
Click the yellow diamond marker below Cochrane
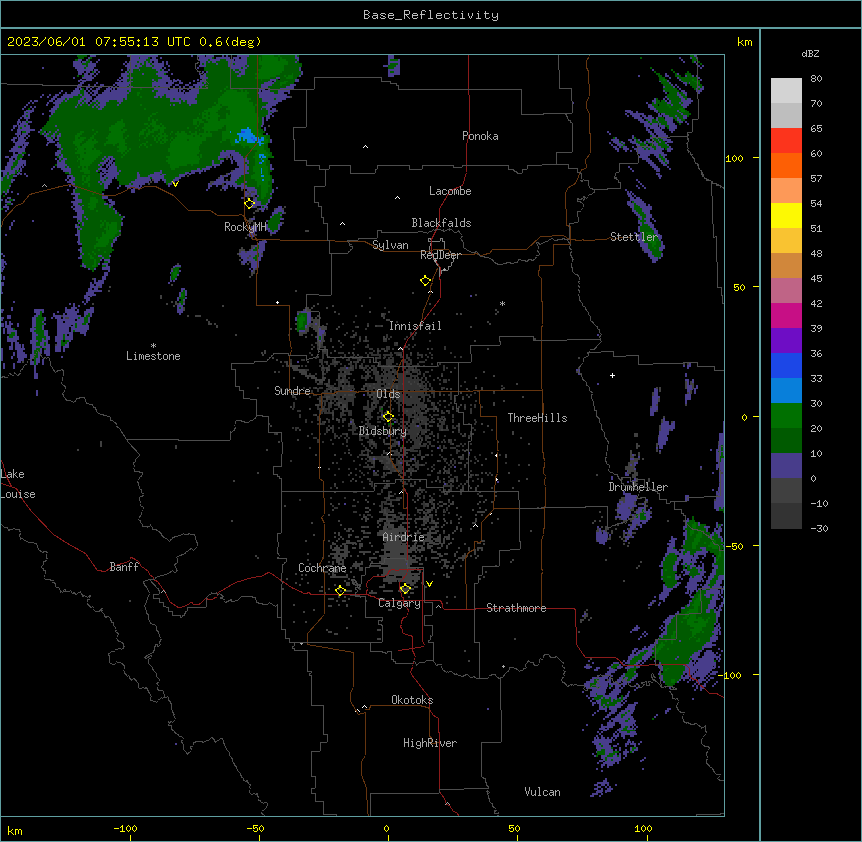tap(340, 590)
